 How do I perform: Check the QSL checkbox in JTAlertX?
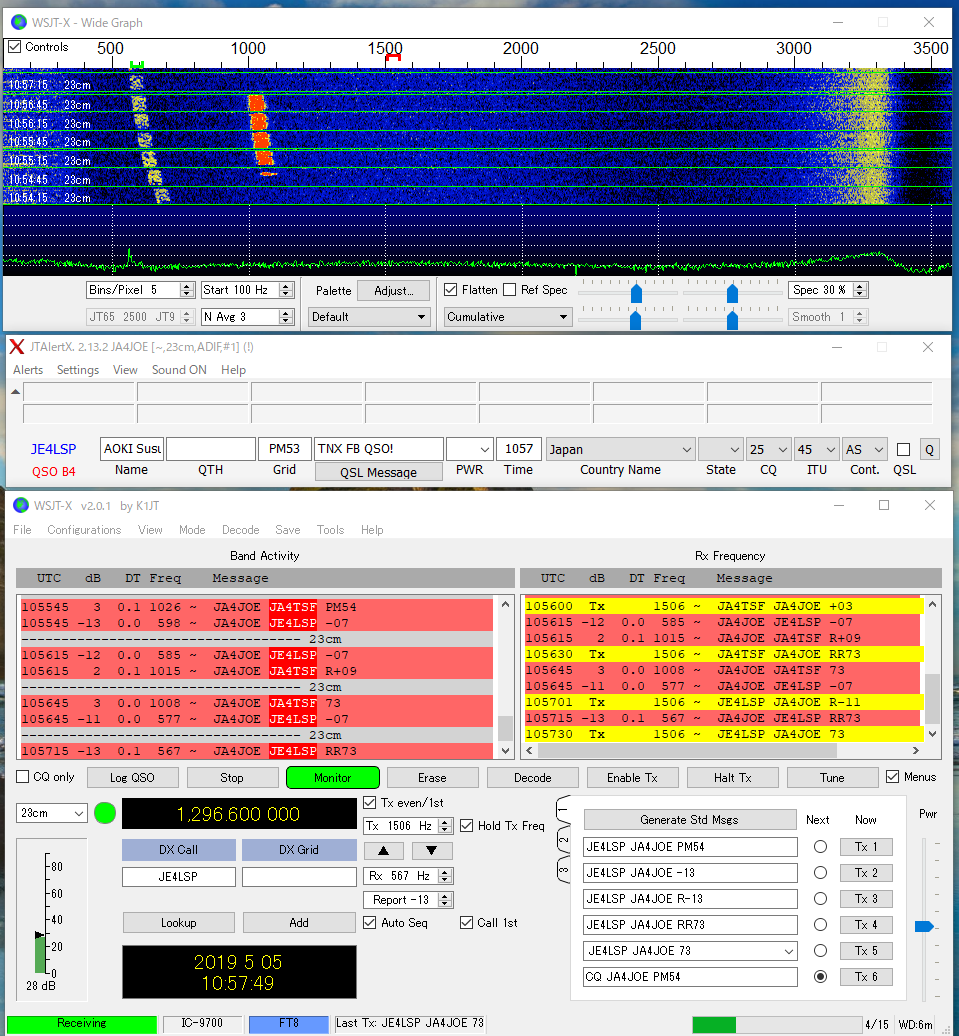click(x=903, y=449)
